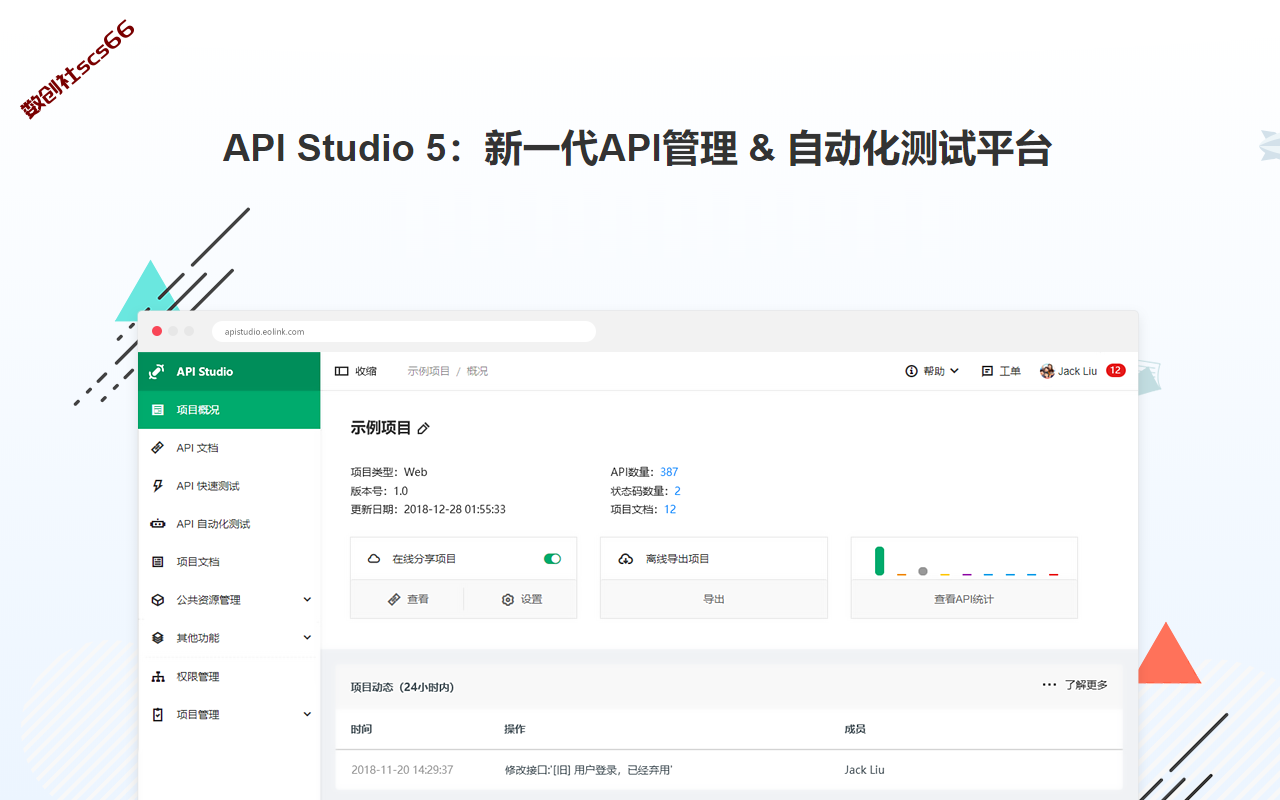This screenshot has height=800, width=1280.
Task: Click the 成员 column header
Action: [x=855, y=729]
